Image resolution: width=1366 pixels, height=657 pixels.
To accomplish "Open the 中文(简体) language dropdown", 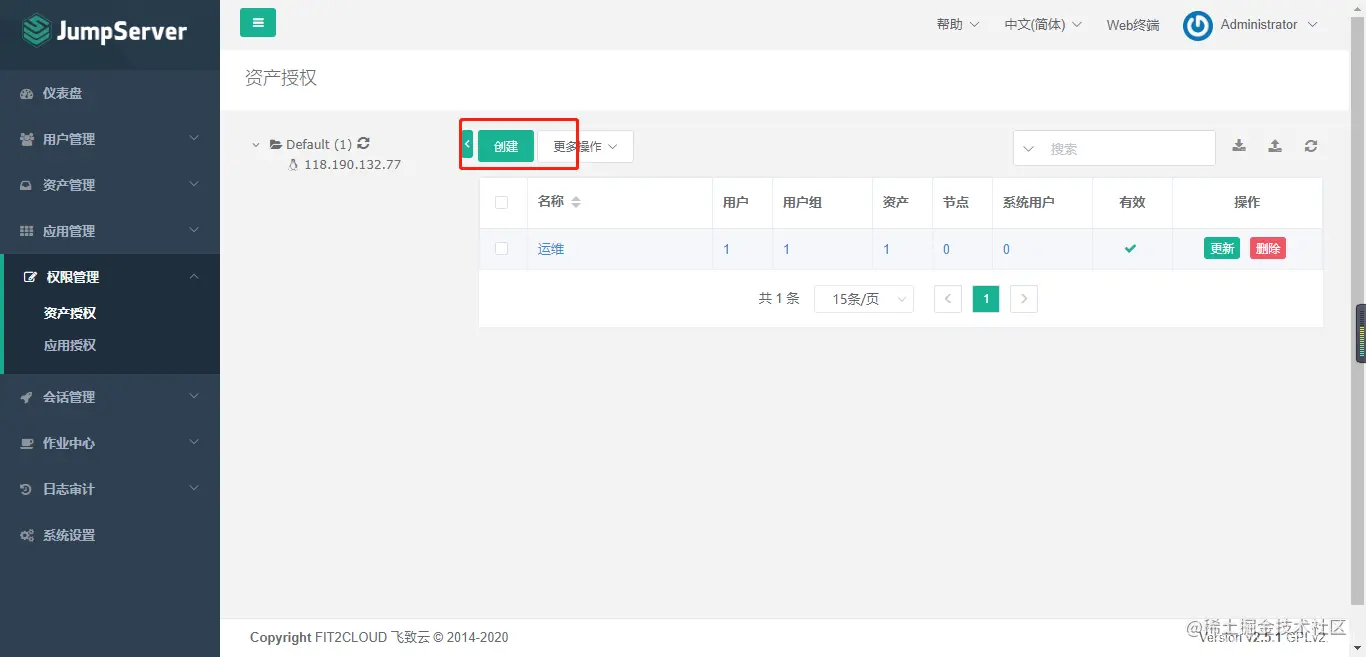I will 1043,25.
